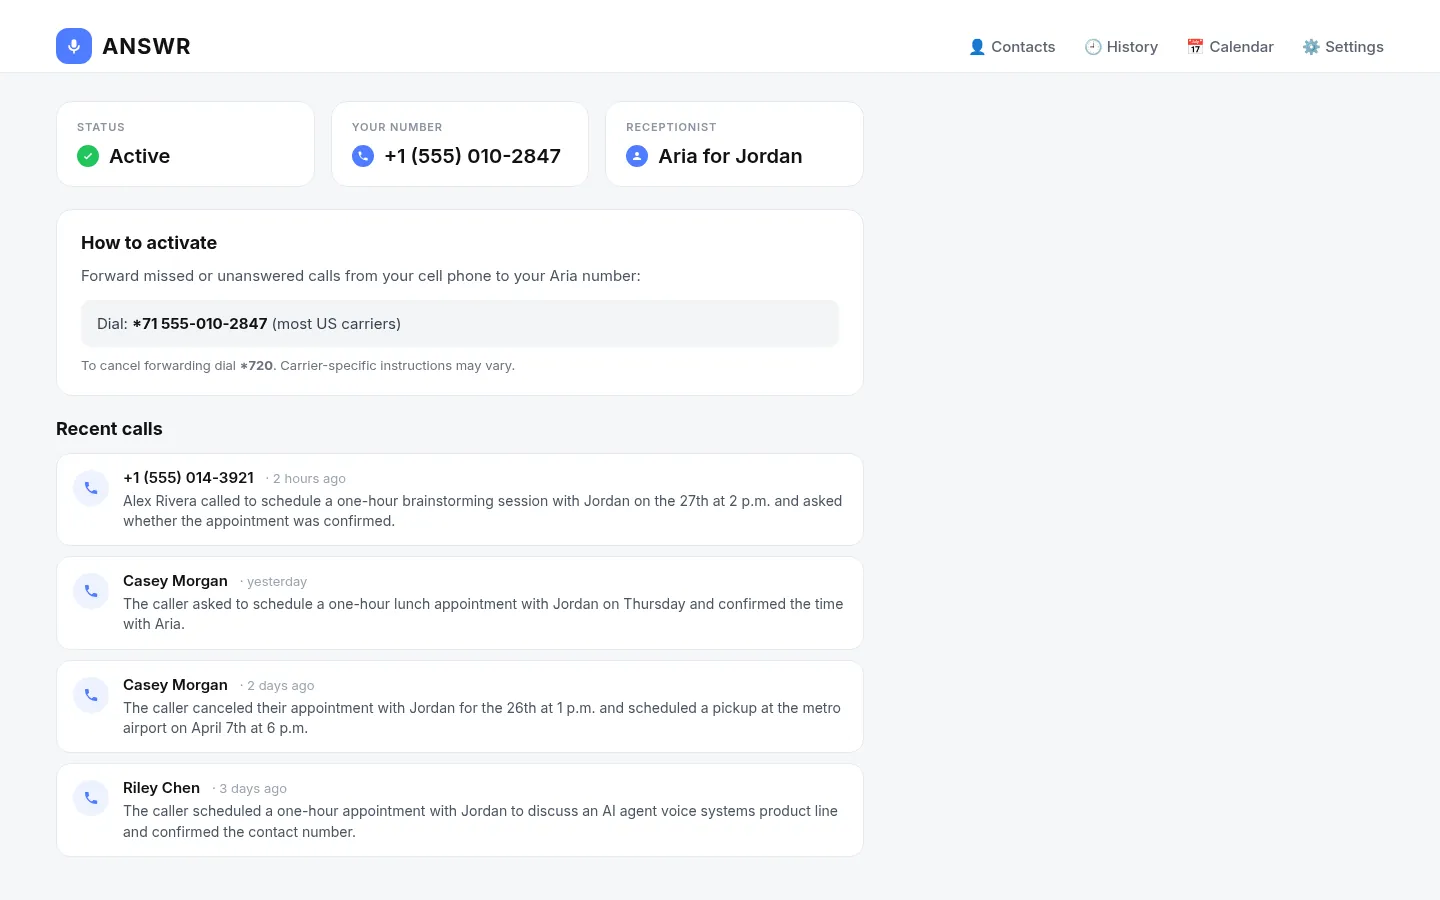The image size is (1440, 900).
Task: Click the Alex Rivera brainstorming session summary
Action: [483, 511]
